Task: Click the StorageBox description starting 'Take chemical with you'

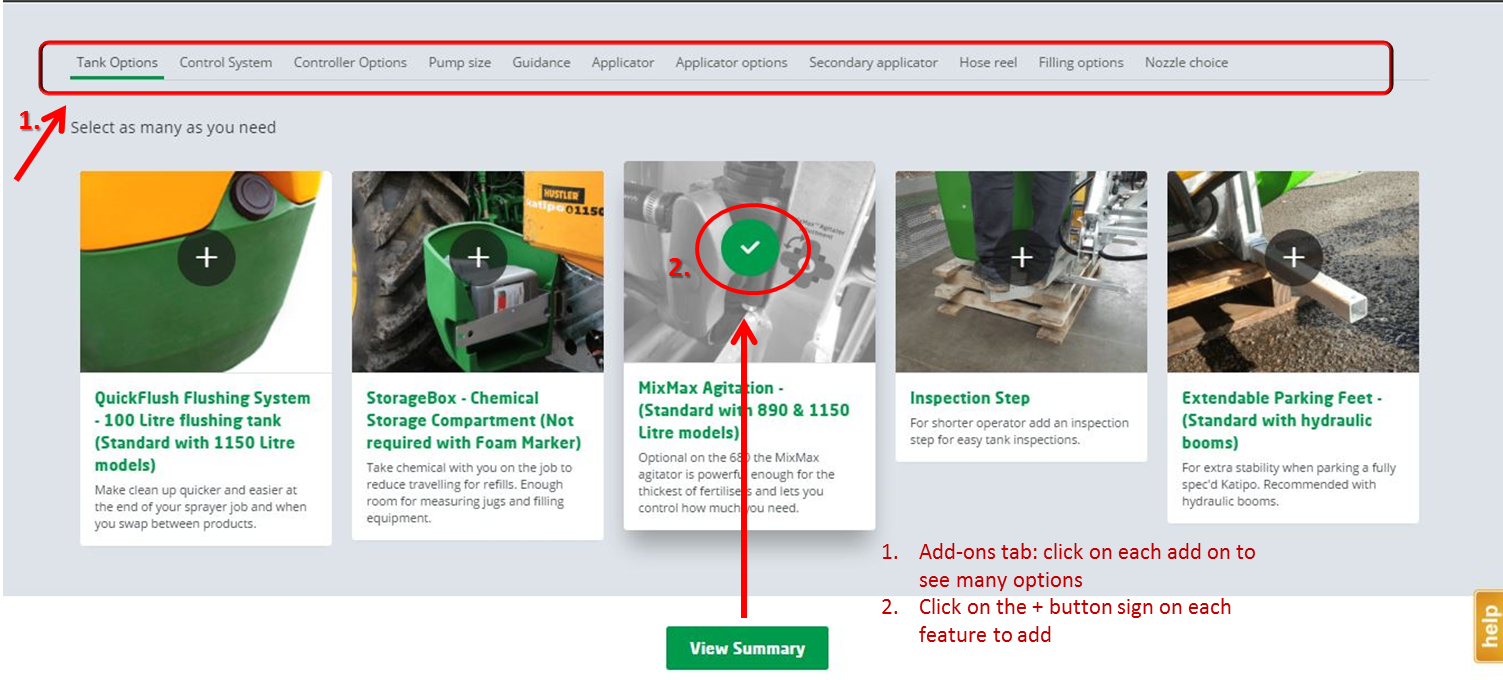Action: click(469, 492)
